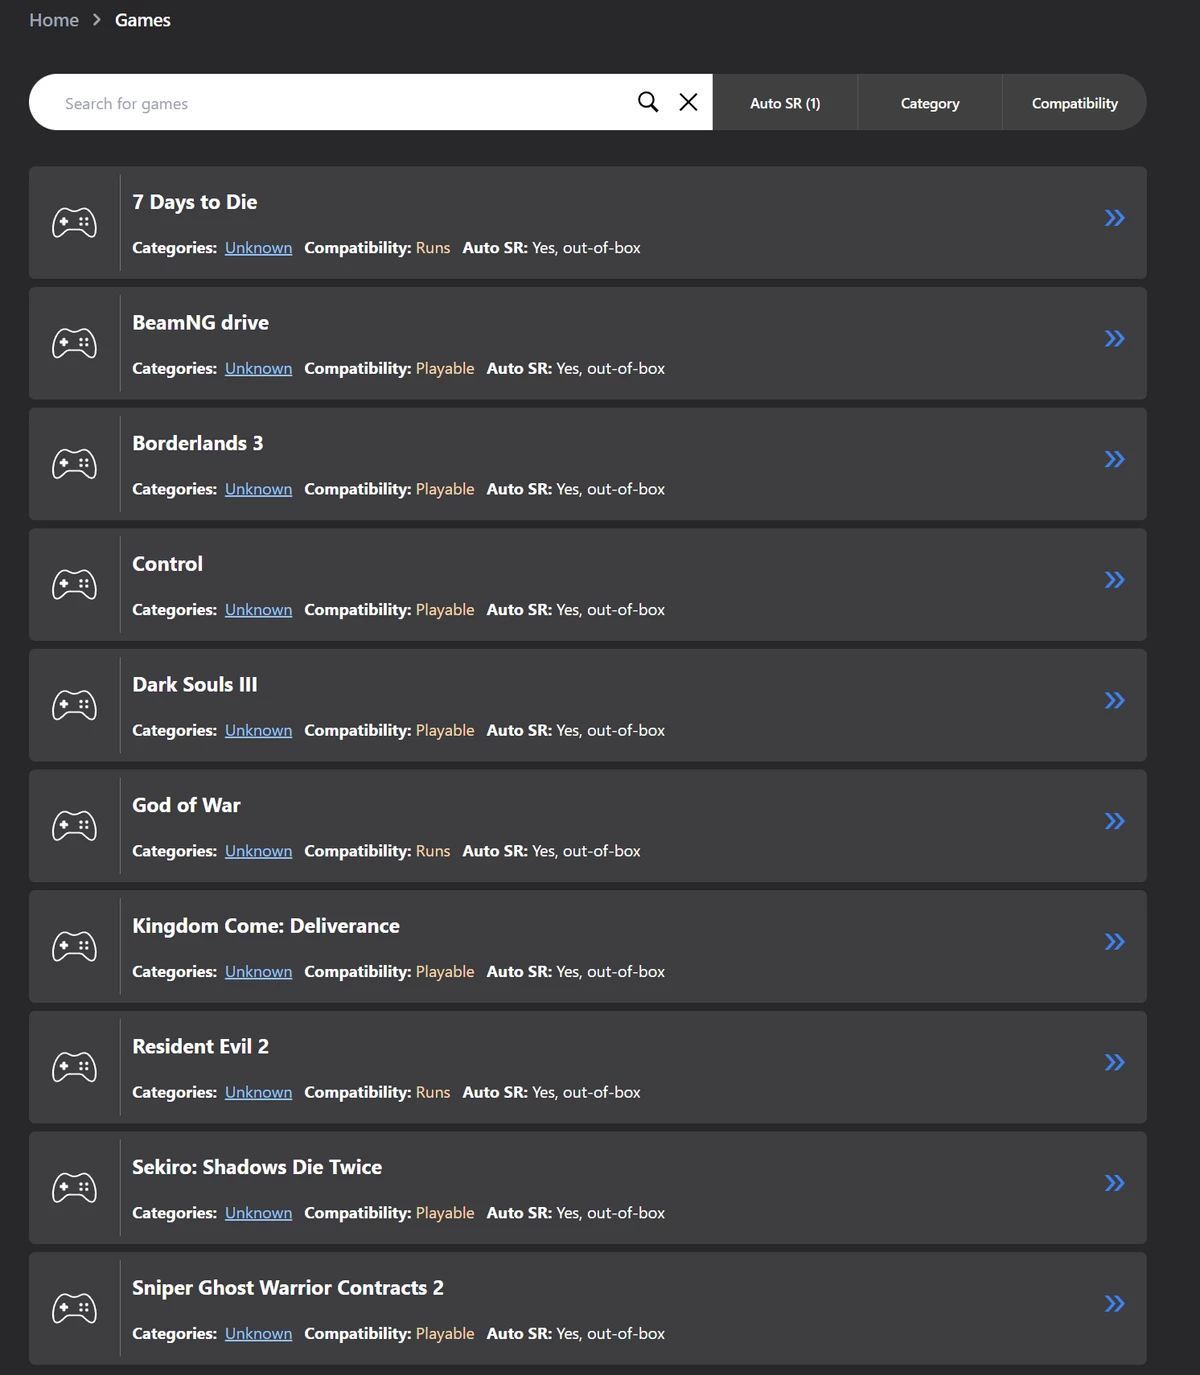
Task: Click the Kingdom Come: Deliverance title
Action: [x=266, y=926]
